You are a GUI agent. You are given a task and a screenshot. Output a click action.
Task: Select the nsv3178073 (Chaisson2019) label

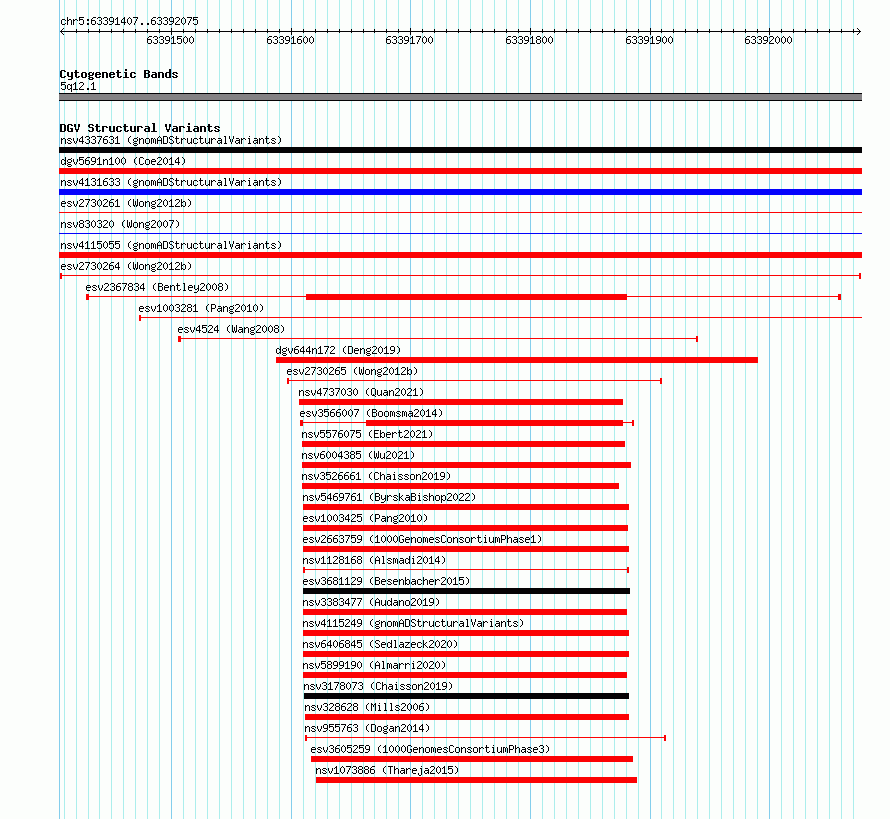[378, 686]
